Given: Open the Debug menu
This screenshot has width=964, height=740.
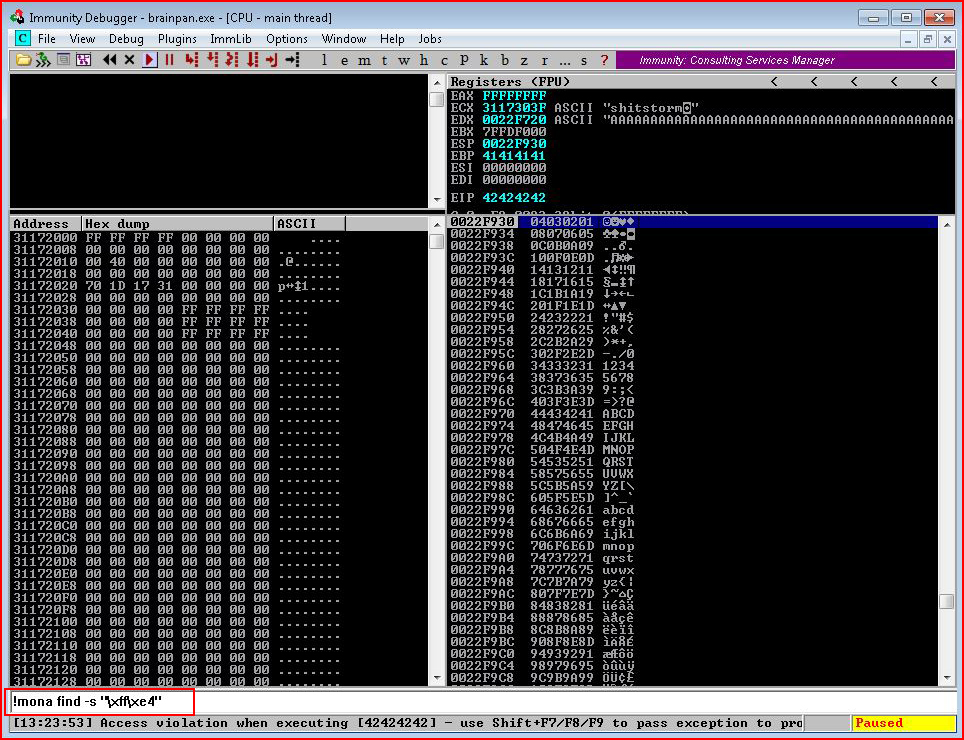Looking at the screenshot, I should pyautogui.click(x=126, y=39).
